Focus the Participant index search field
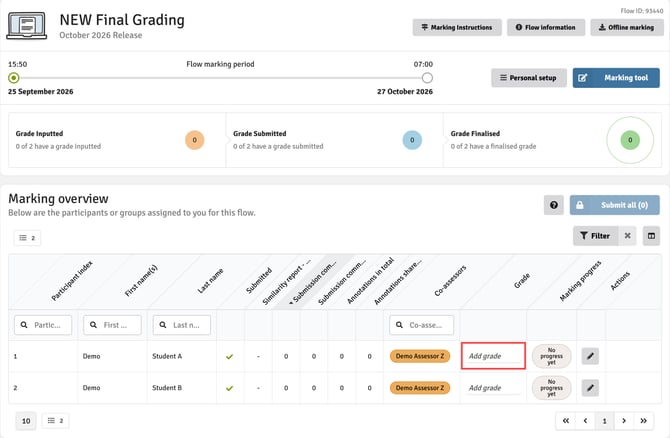670x438 pixels. [x=43, y=325]
